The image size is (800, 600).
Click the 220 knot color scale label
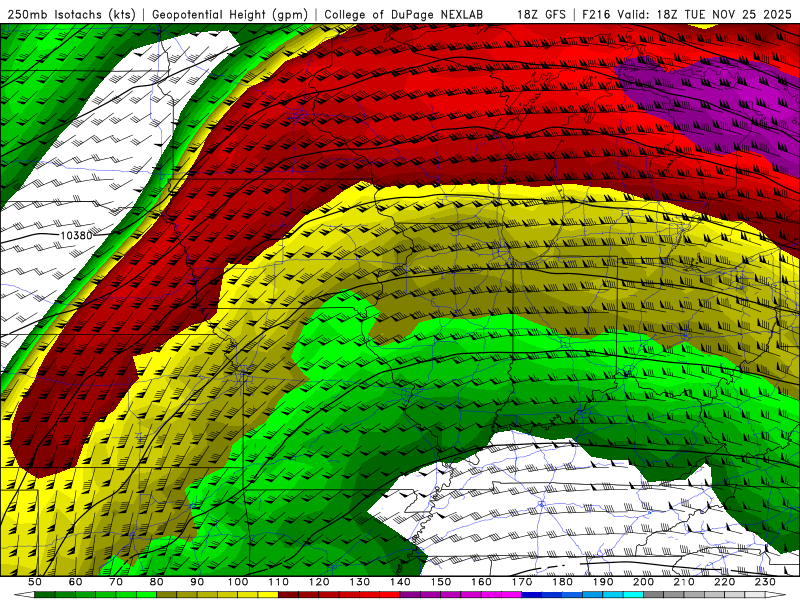tap(724, 582)
